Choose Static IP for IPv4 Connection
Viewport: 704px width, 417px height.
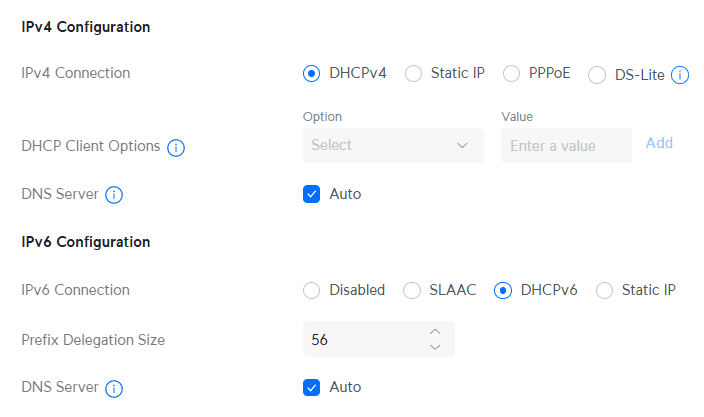click(413, 73)
